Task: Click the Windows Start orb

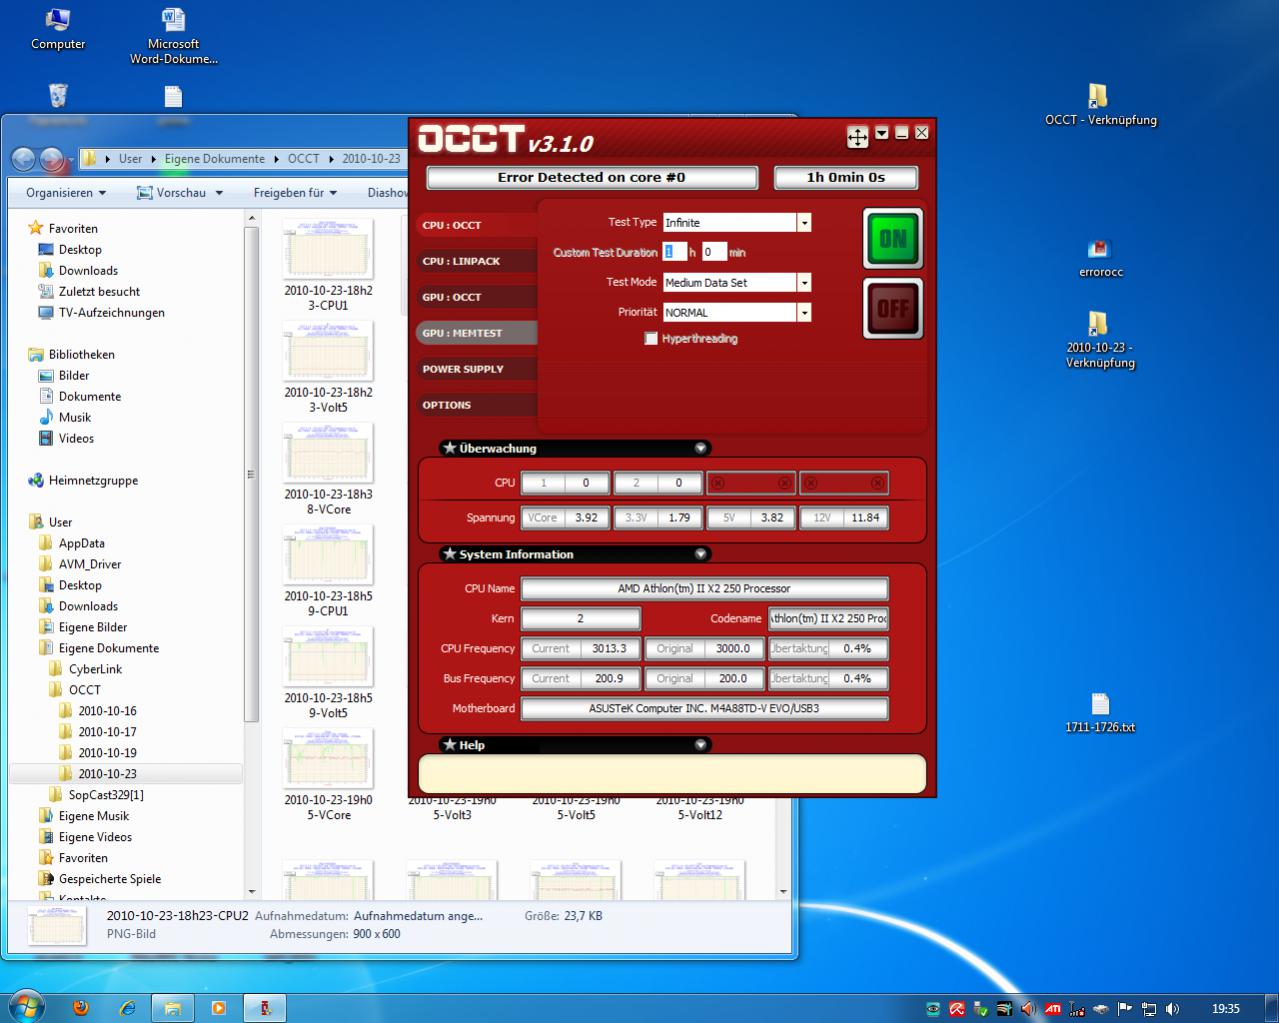Action: pos(26,1005)
